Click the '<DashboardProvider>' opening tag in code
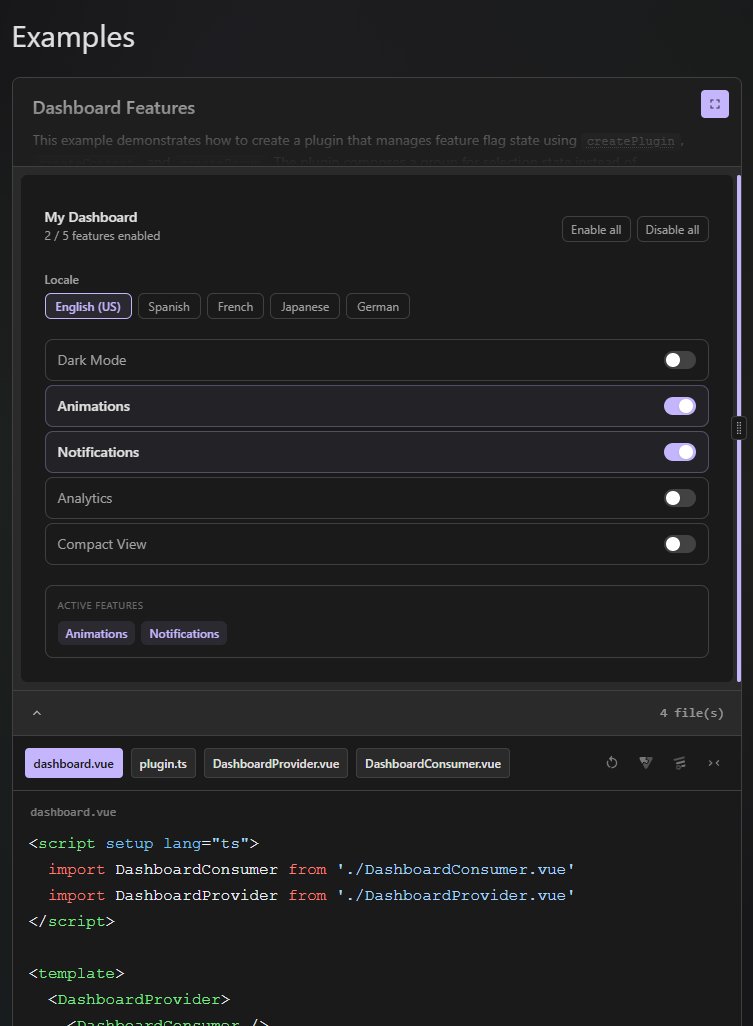This screenshot has width=753, height=1026. tap(139, 999)
